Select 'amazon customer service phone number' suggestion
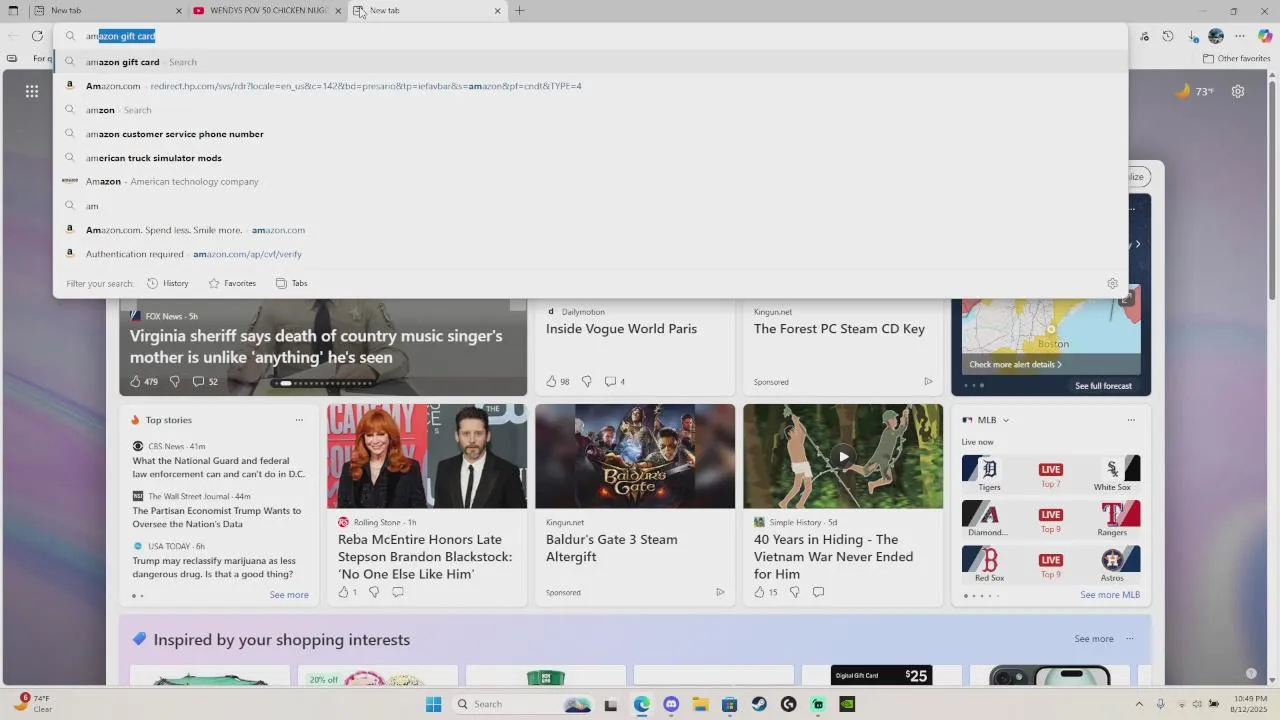Viewport: 1280px width, 720px height. pos(590,134)
